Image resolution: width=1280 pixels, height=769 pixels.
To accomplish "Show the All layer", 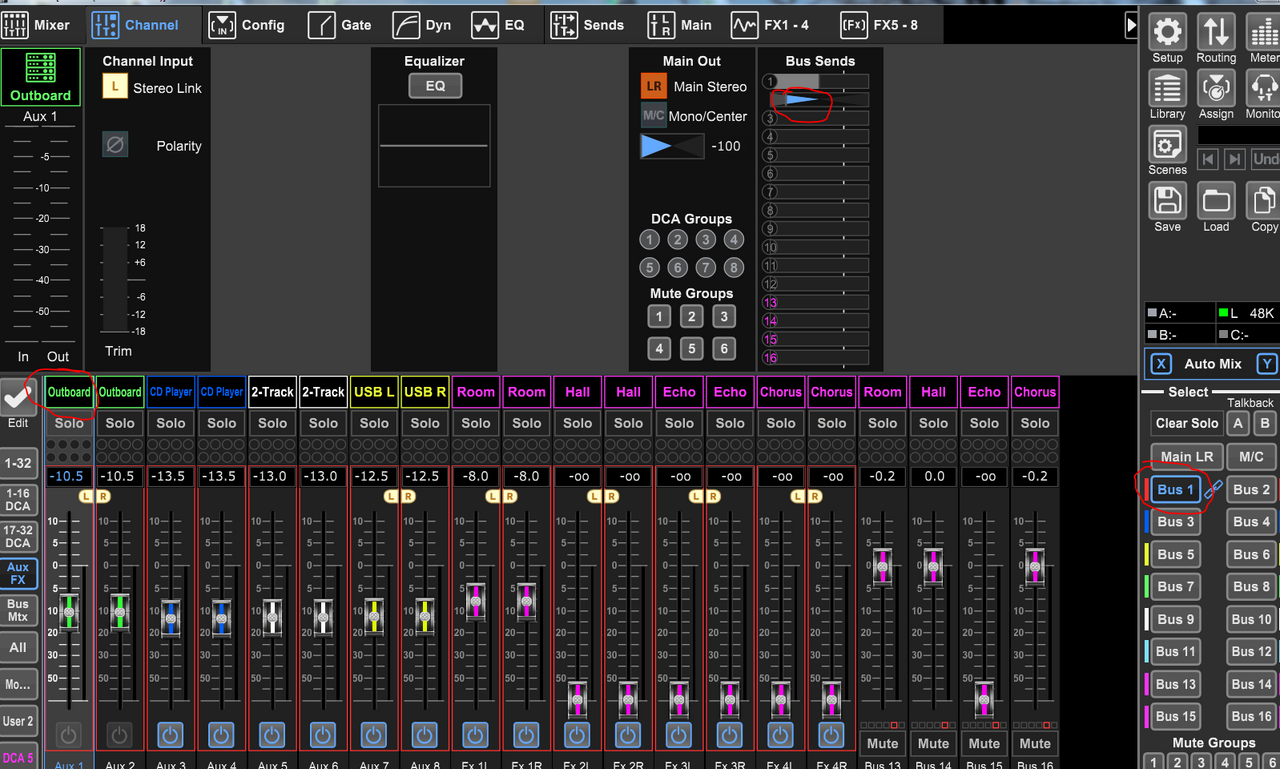I will pyautogui.click(x=18, y=648).
